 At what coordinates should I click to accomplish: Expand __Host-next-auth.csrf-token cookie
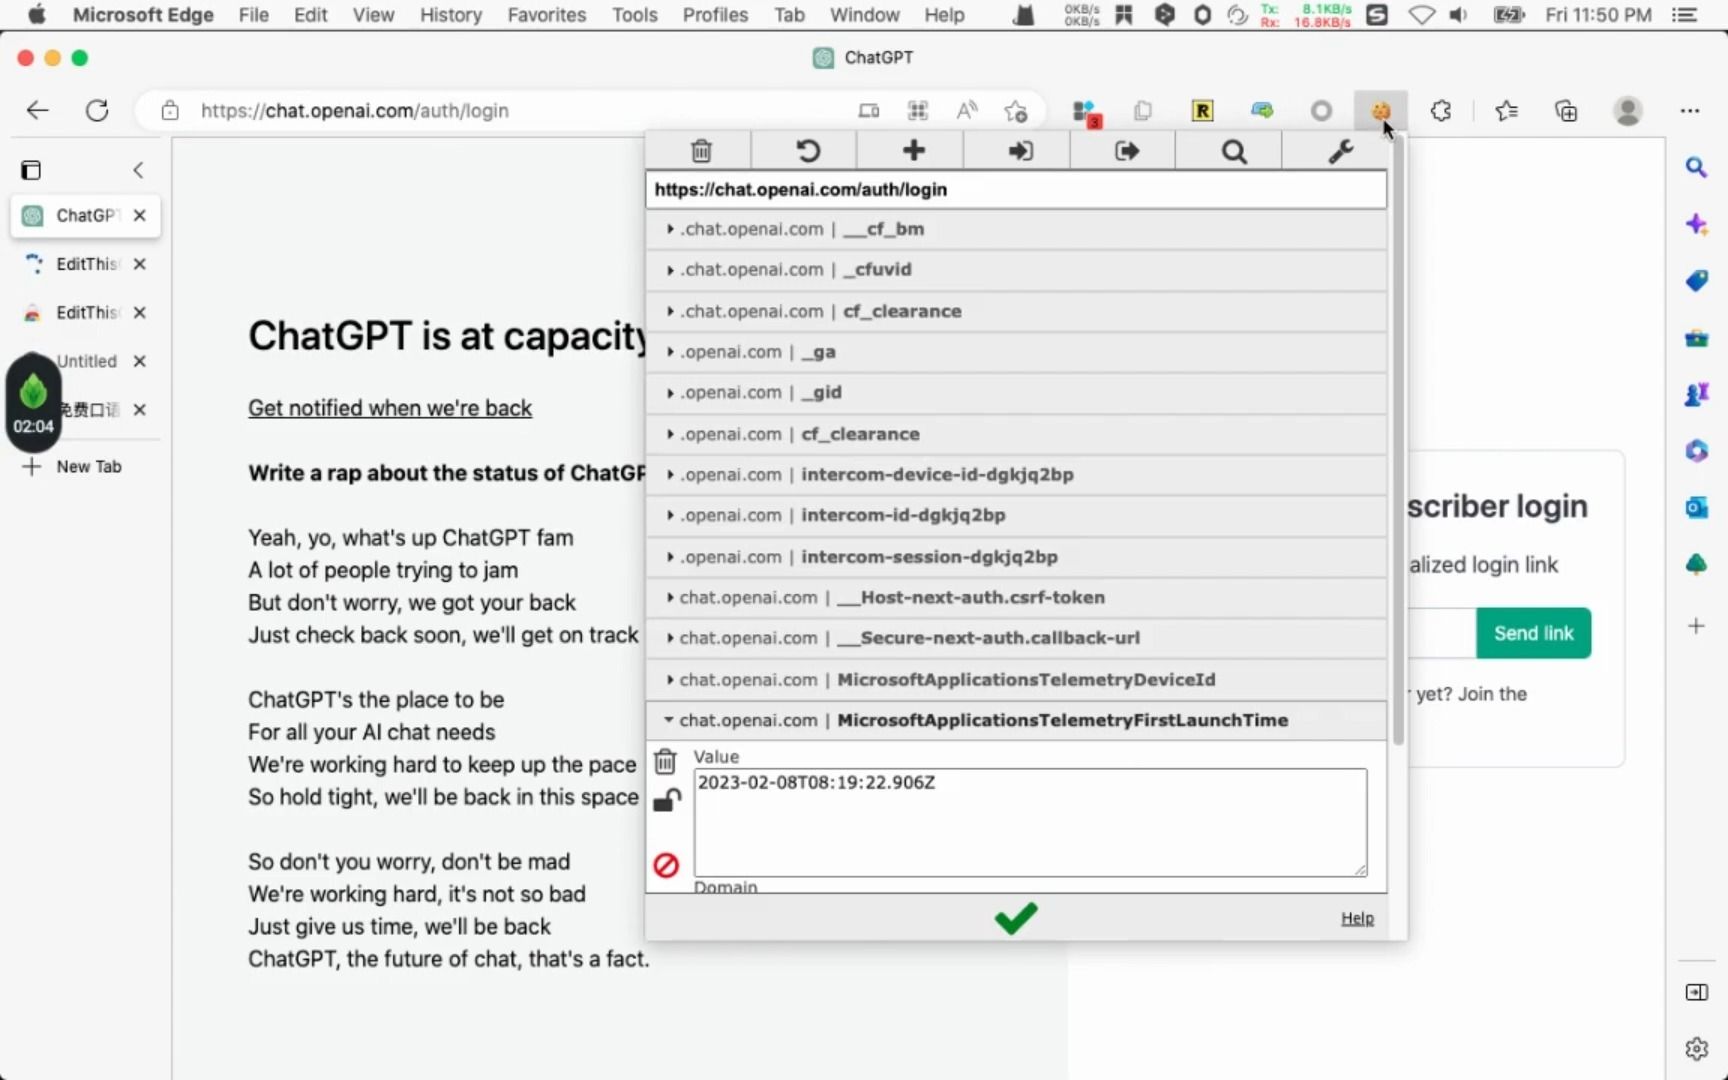1016,598
